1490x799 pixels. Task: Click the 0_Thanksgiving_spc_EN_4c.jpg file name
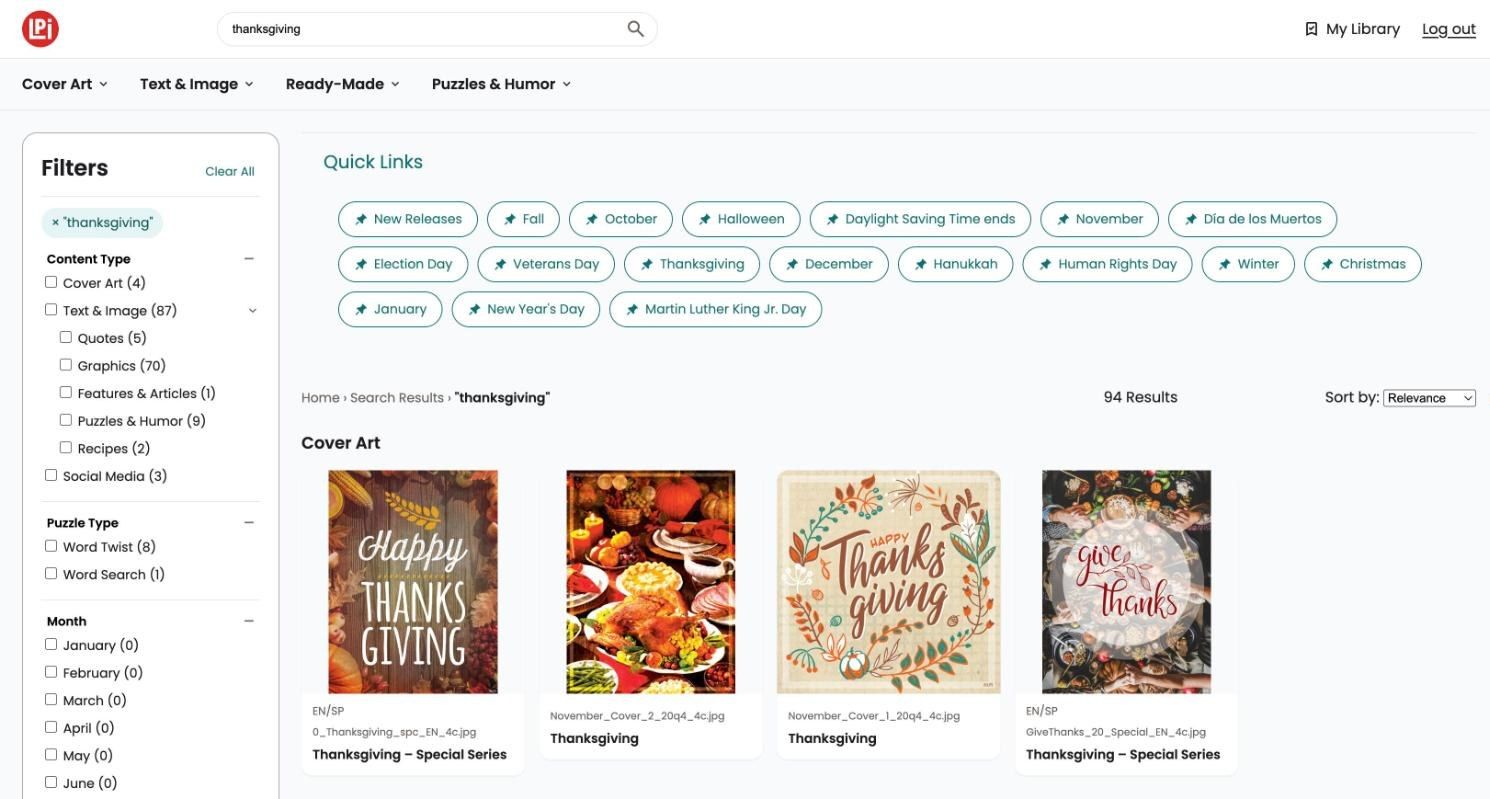[394, 732]
